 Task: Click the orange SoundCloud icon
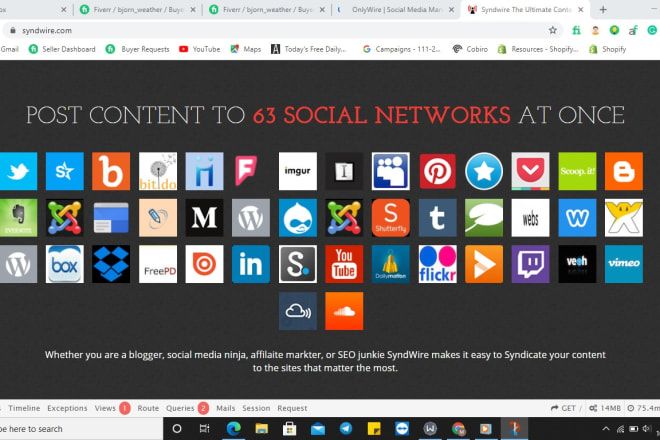[344, 311]
